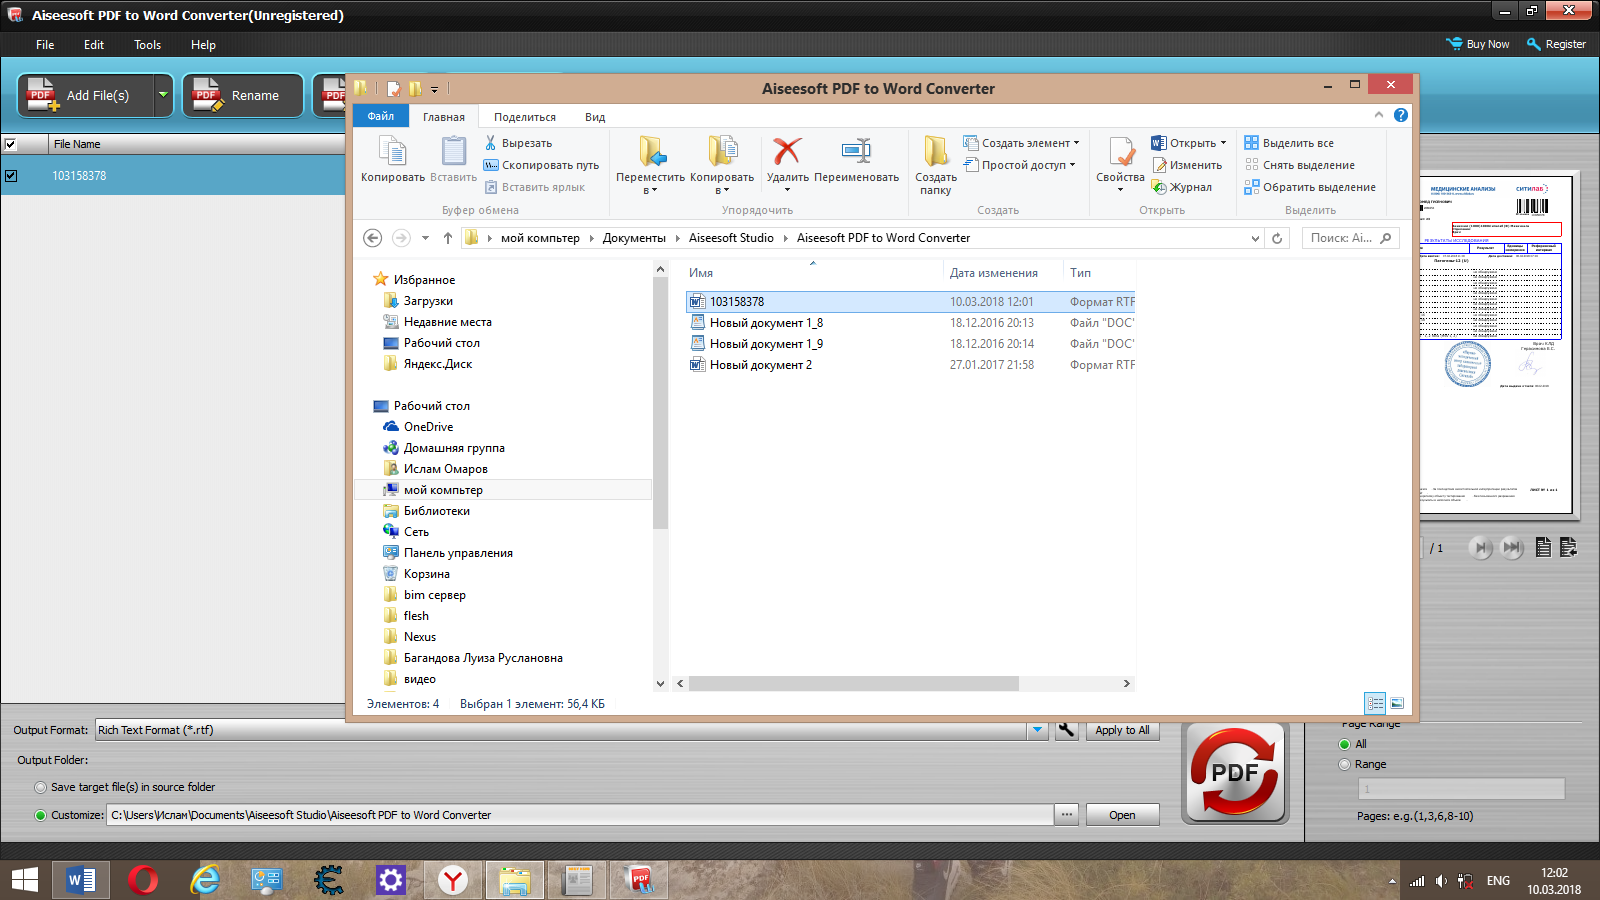Click the page range input field
Screen dimensions: 1600x900
point(1461,789)
